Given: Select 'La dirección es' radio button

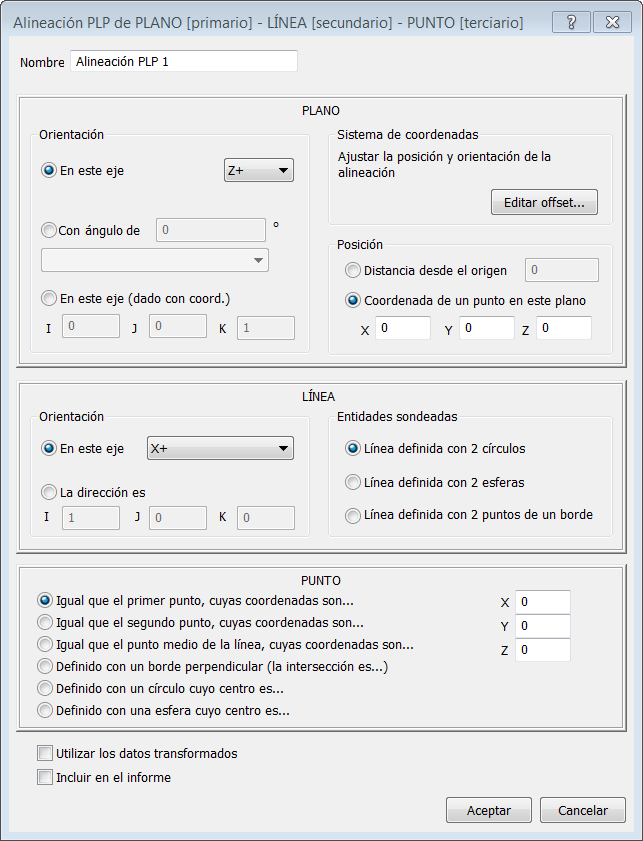Looking at the screenshot, I should click(49, 492).
